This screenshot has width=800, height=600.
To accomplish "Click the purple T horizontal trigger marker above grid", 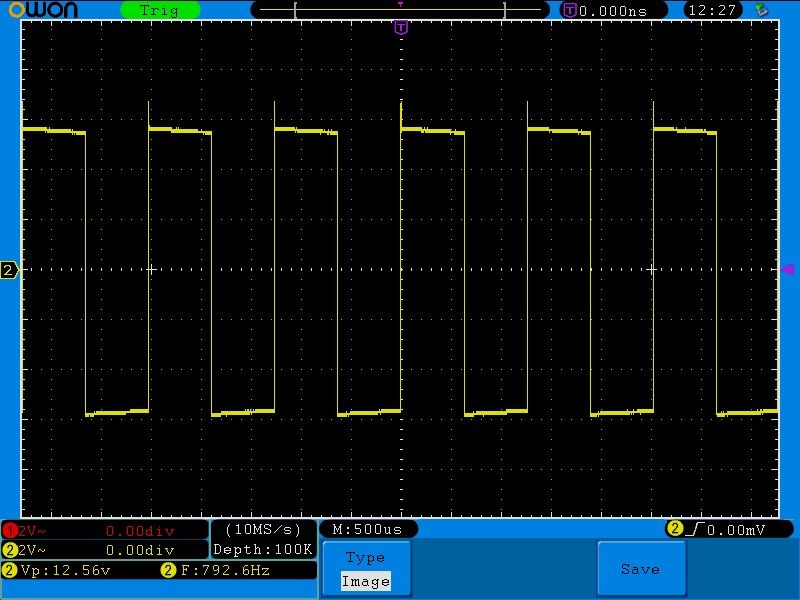I will (401, 28).
